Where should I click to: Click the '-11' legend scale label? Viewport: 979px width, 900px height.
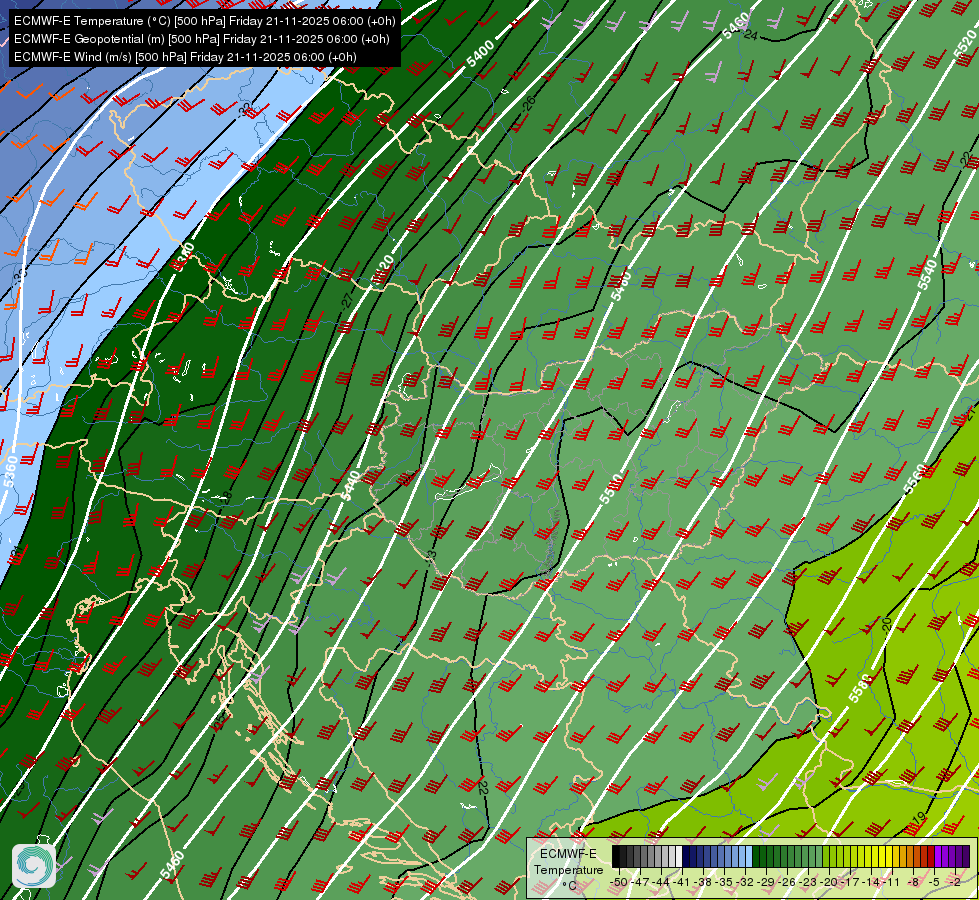tap(893, 882)
